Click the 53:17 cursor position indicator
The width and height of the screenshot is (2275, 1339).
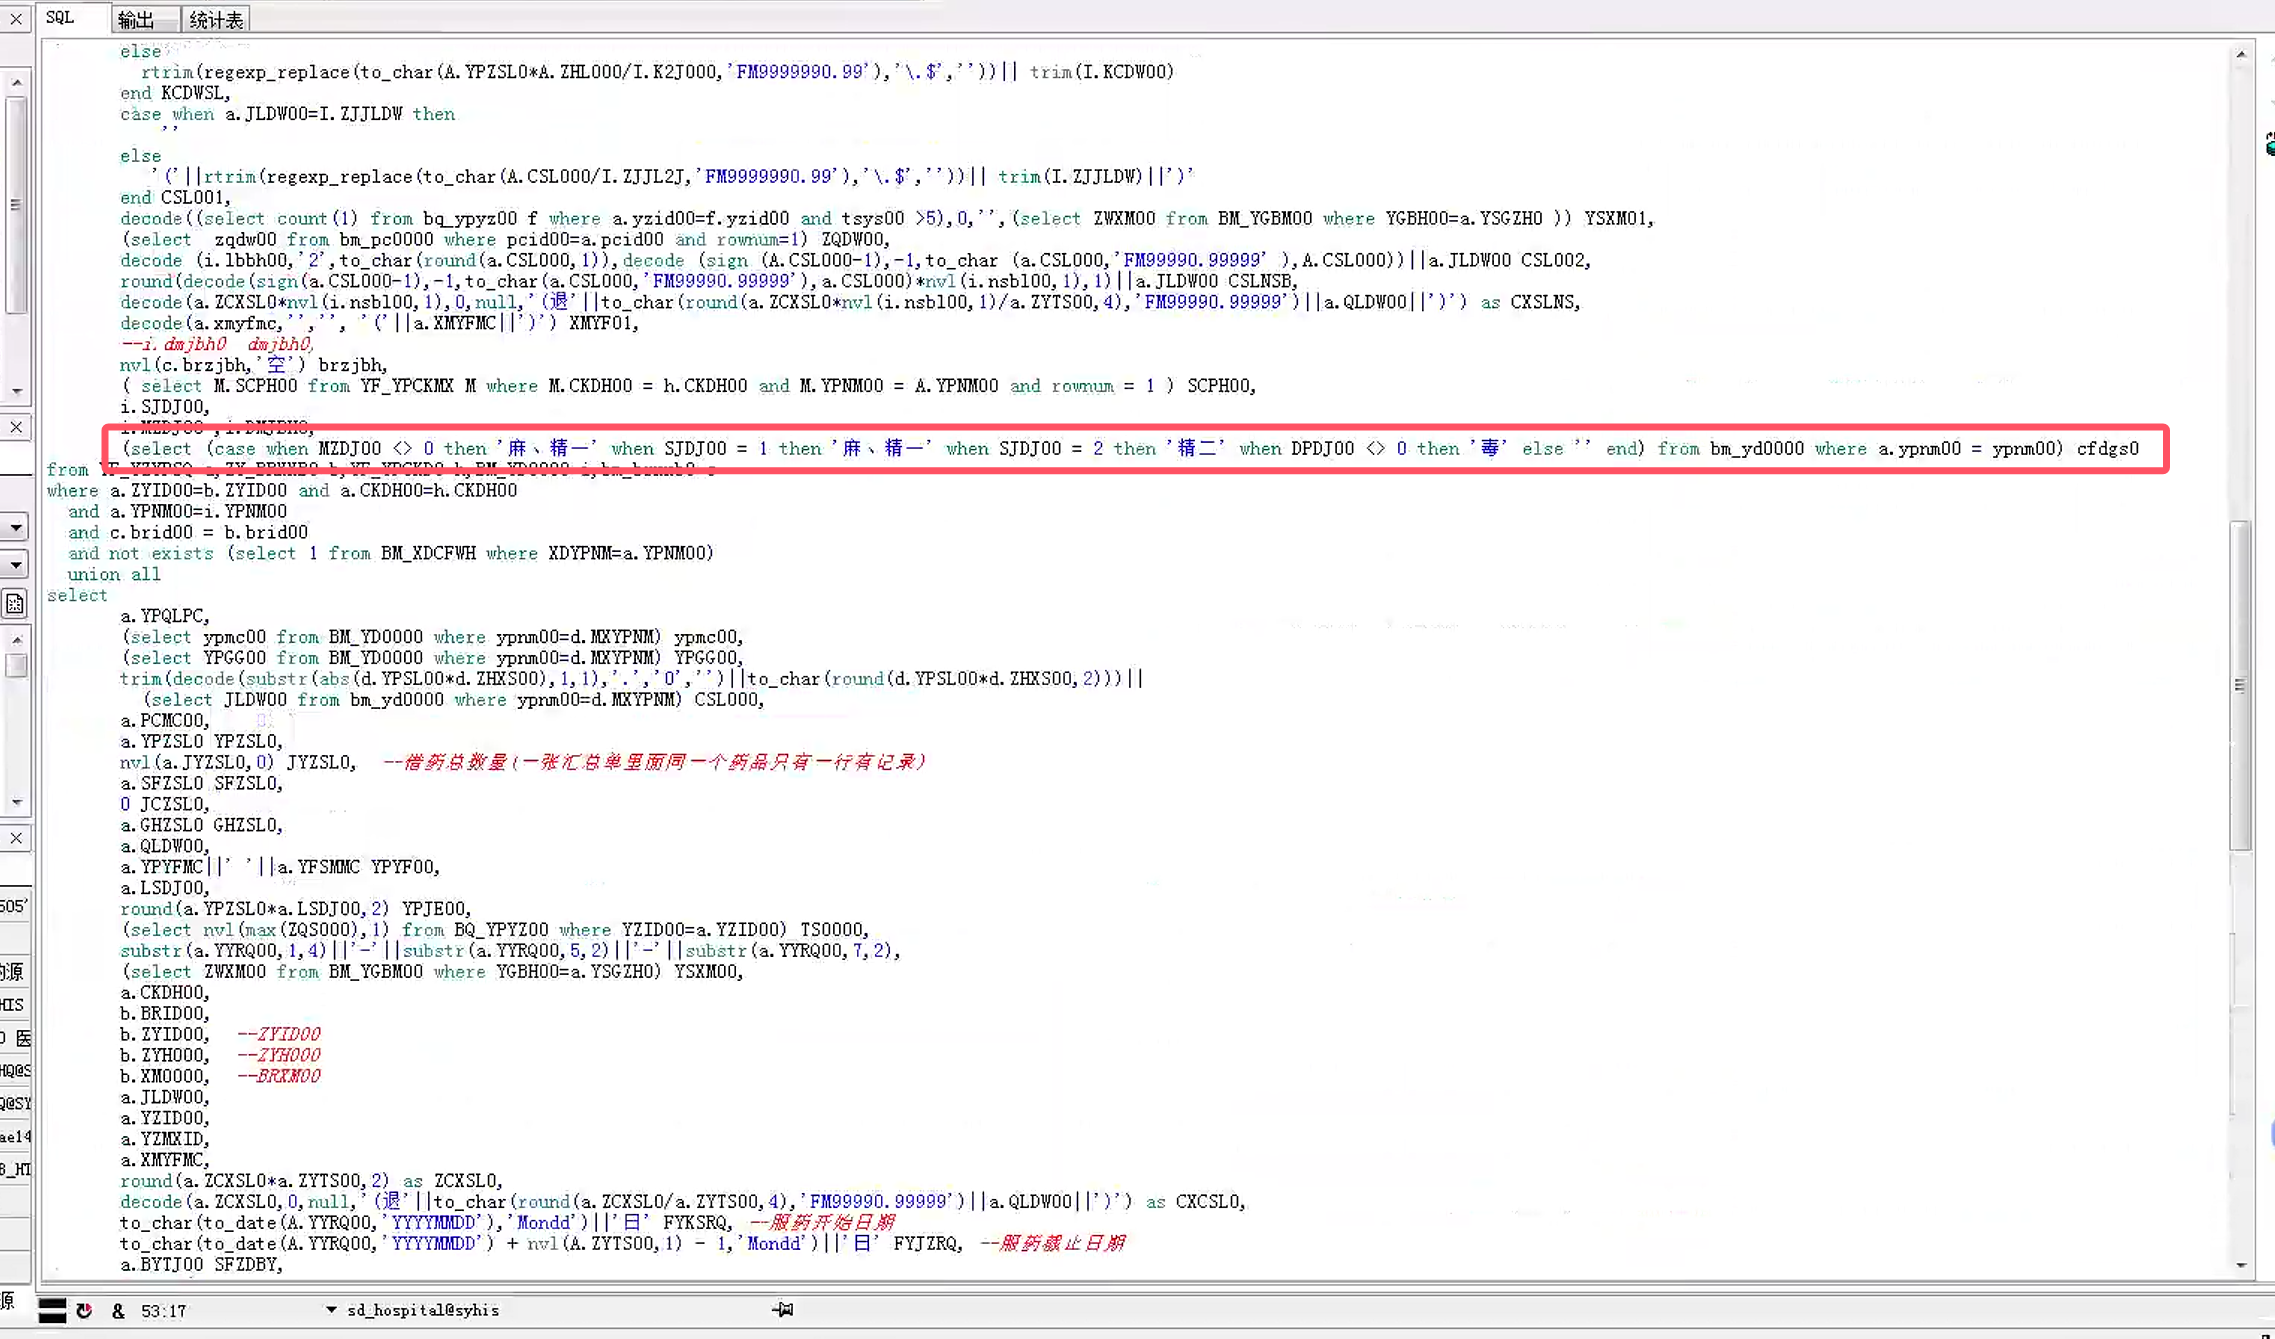[164, 1311]
